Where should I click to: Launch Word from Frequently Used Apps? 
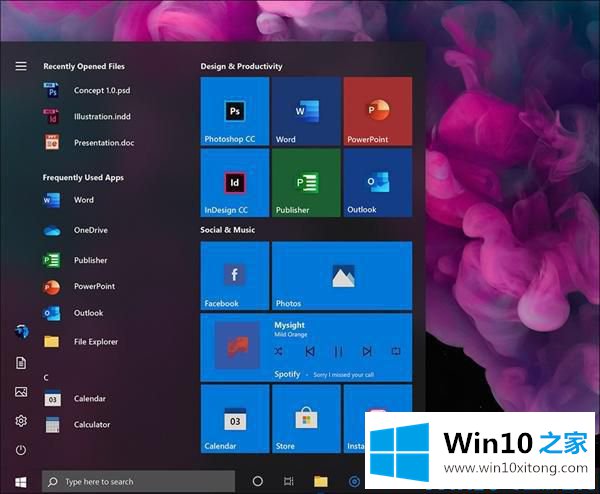click(x=68, y=200)
